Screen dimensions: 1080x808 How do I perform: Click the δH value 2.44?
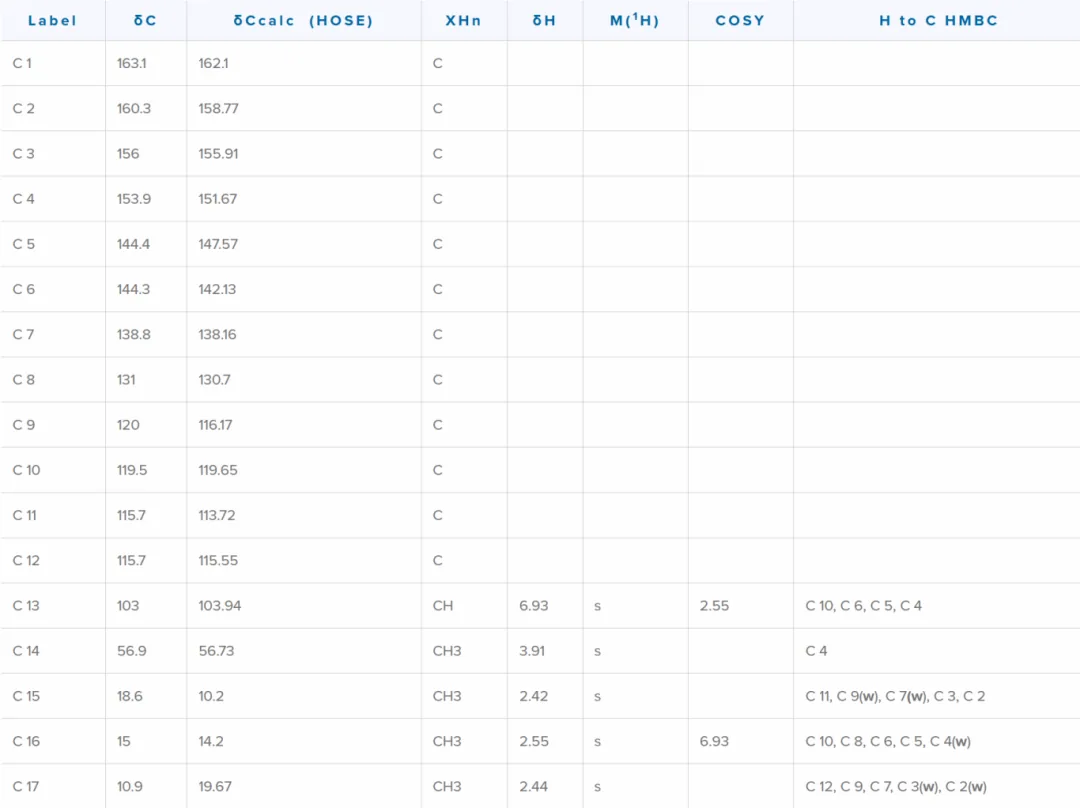(x=534, y=787)
